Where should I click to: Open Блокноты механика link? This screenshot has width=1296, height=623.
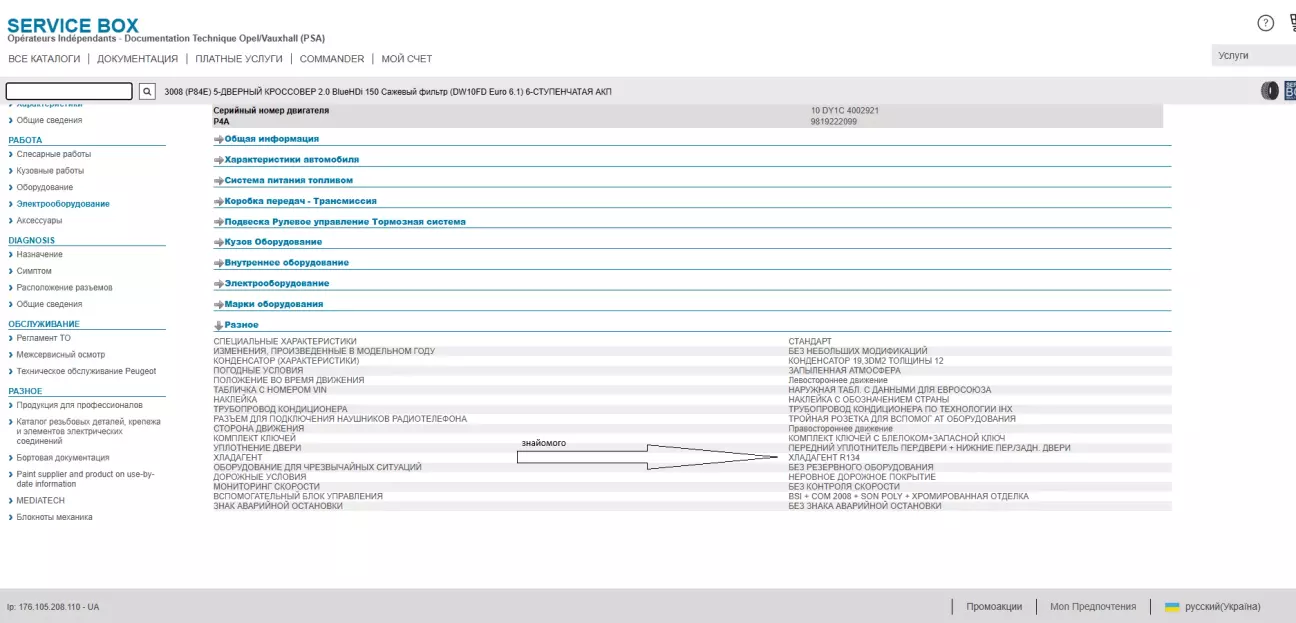54,517
